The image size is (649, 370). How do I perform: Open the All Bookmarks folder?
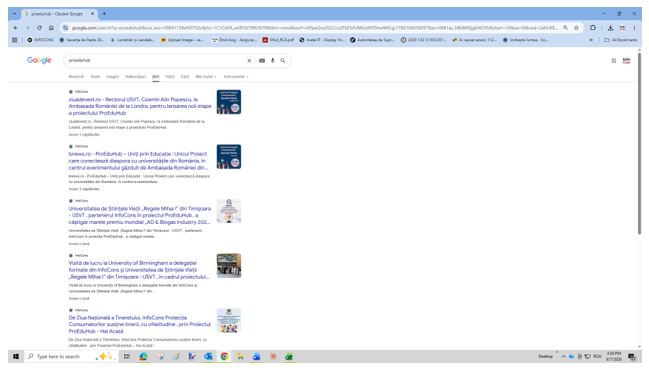tap(620, 40)
